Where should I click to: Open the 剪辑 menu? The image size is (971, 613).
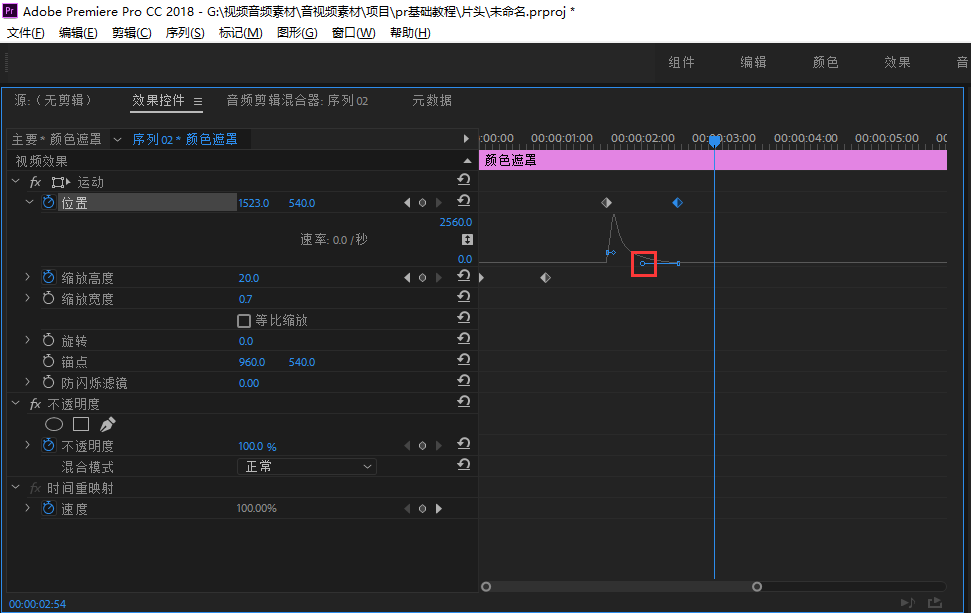point(131,33)
